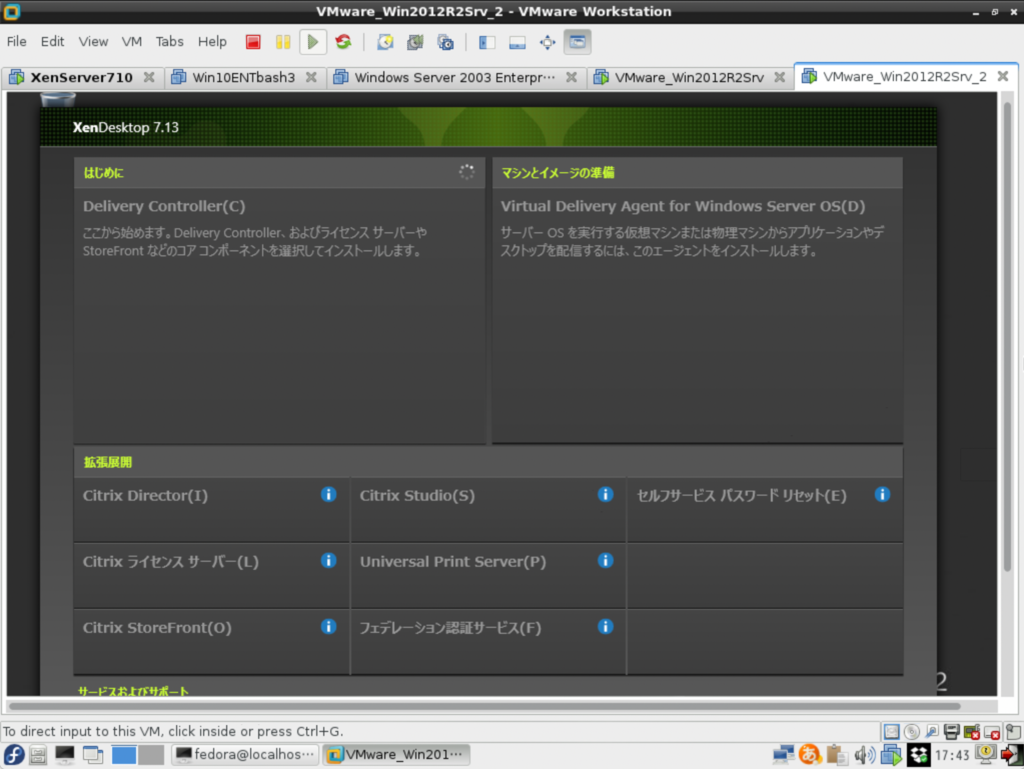1024x769 pixels.
Task: Install Universal Print Server(P)
Action: coord(453,561)
